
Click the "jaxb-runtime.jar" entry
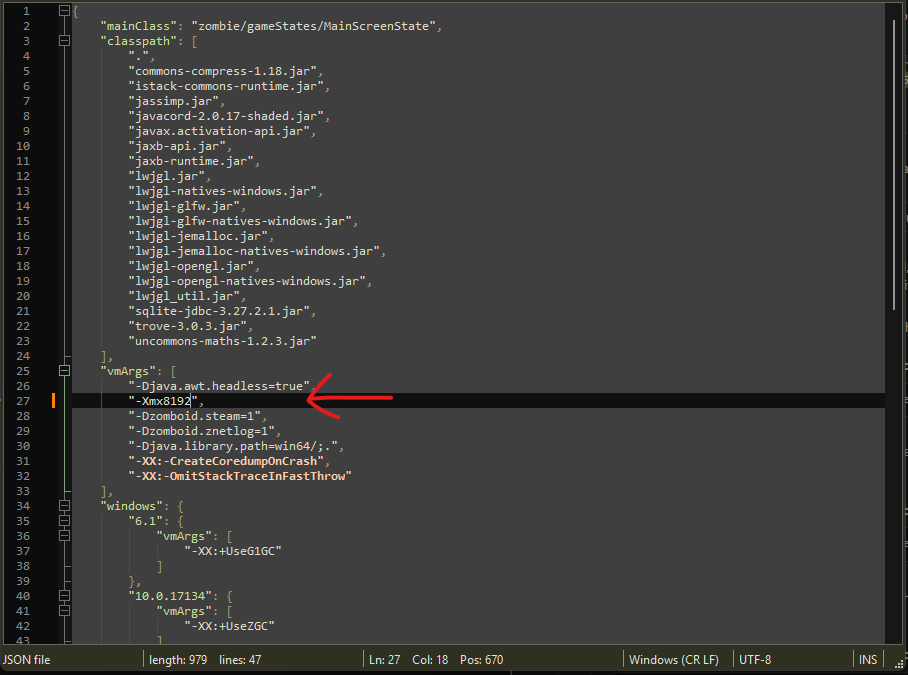pyautogui.click(x=191, y=161)
